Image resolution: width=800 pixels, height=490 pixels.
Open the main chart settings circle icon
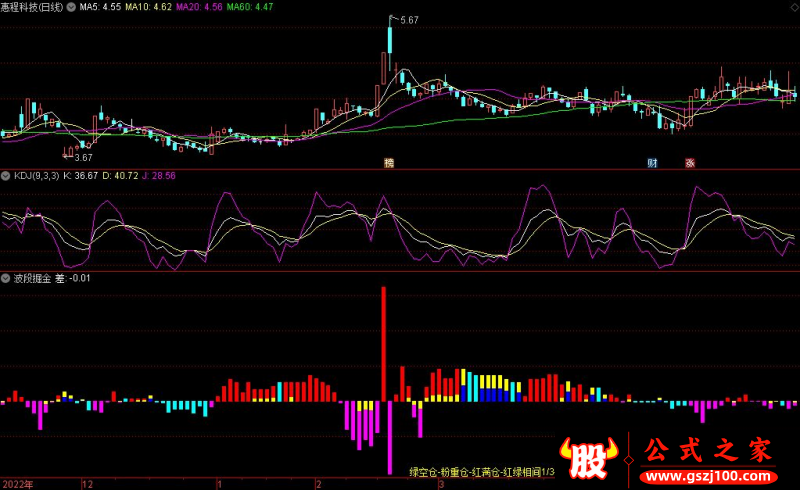pyautogui.click(x=70, y=7)
